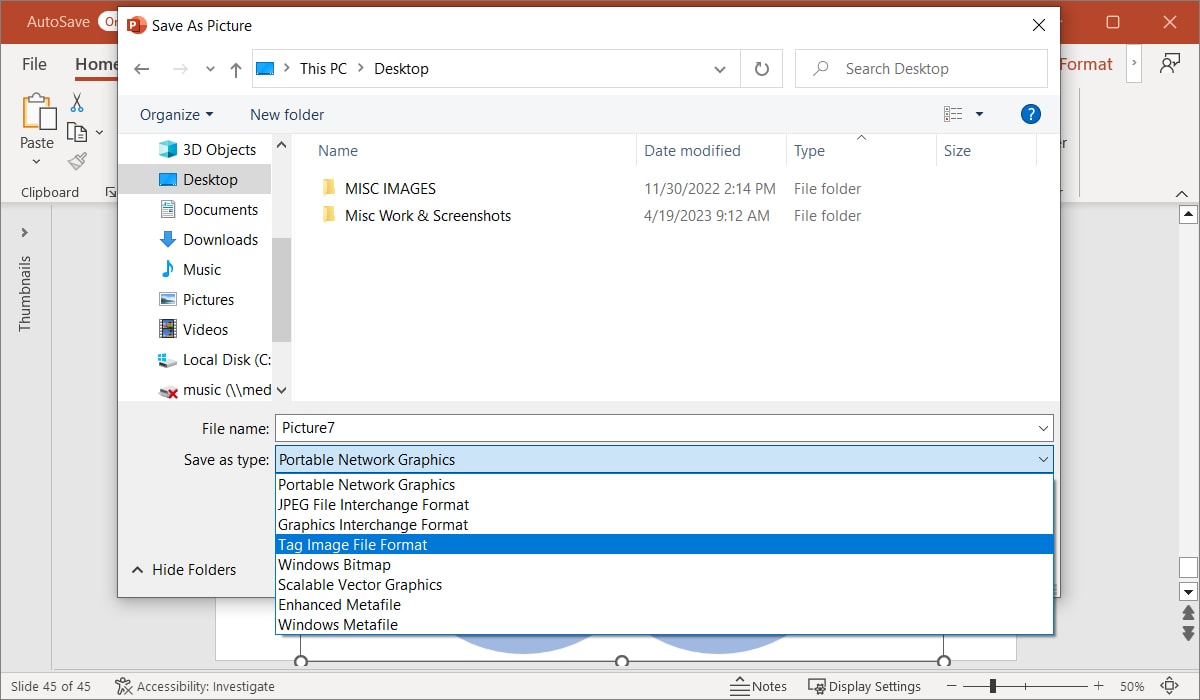Viewport: 1200px width, 700px height.
Task: Open the dialog Help via question mark icon
Action: coord(1031,114)
